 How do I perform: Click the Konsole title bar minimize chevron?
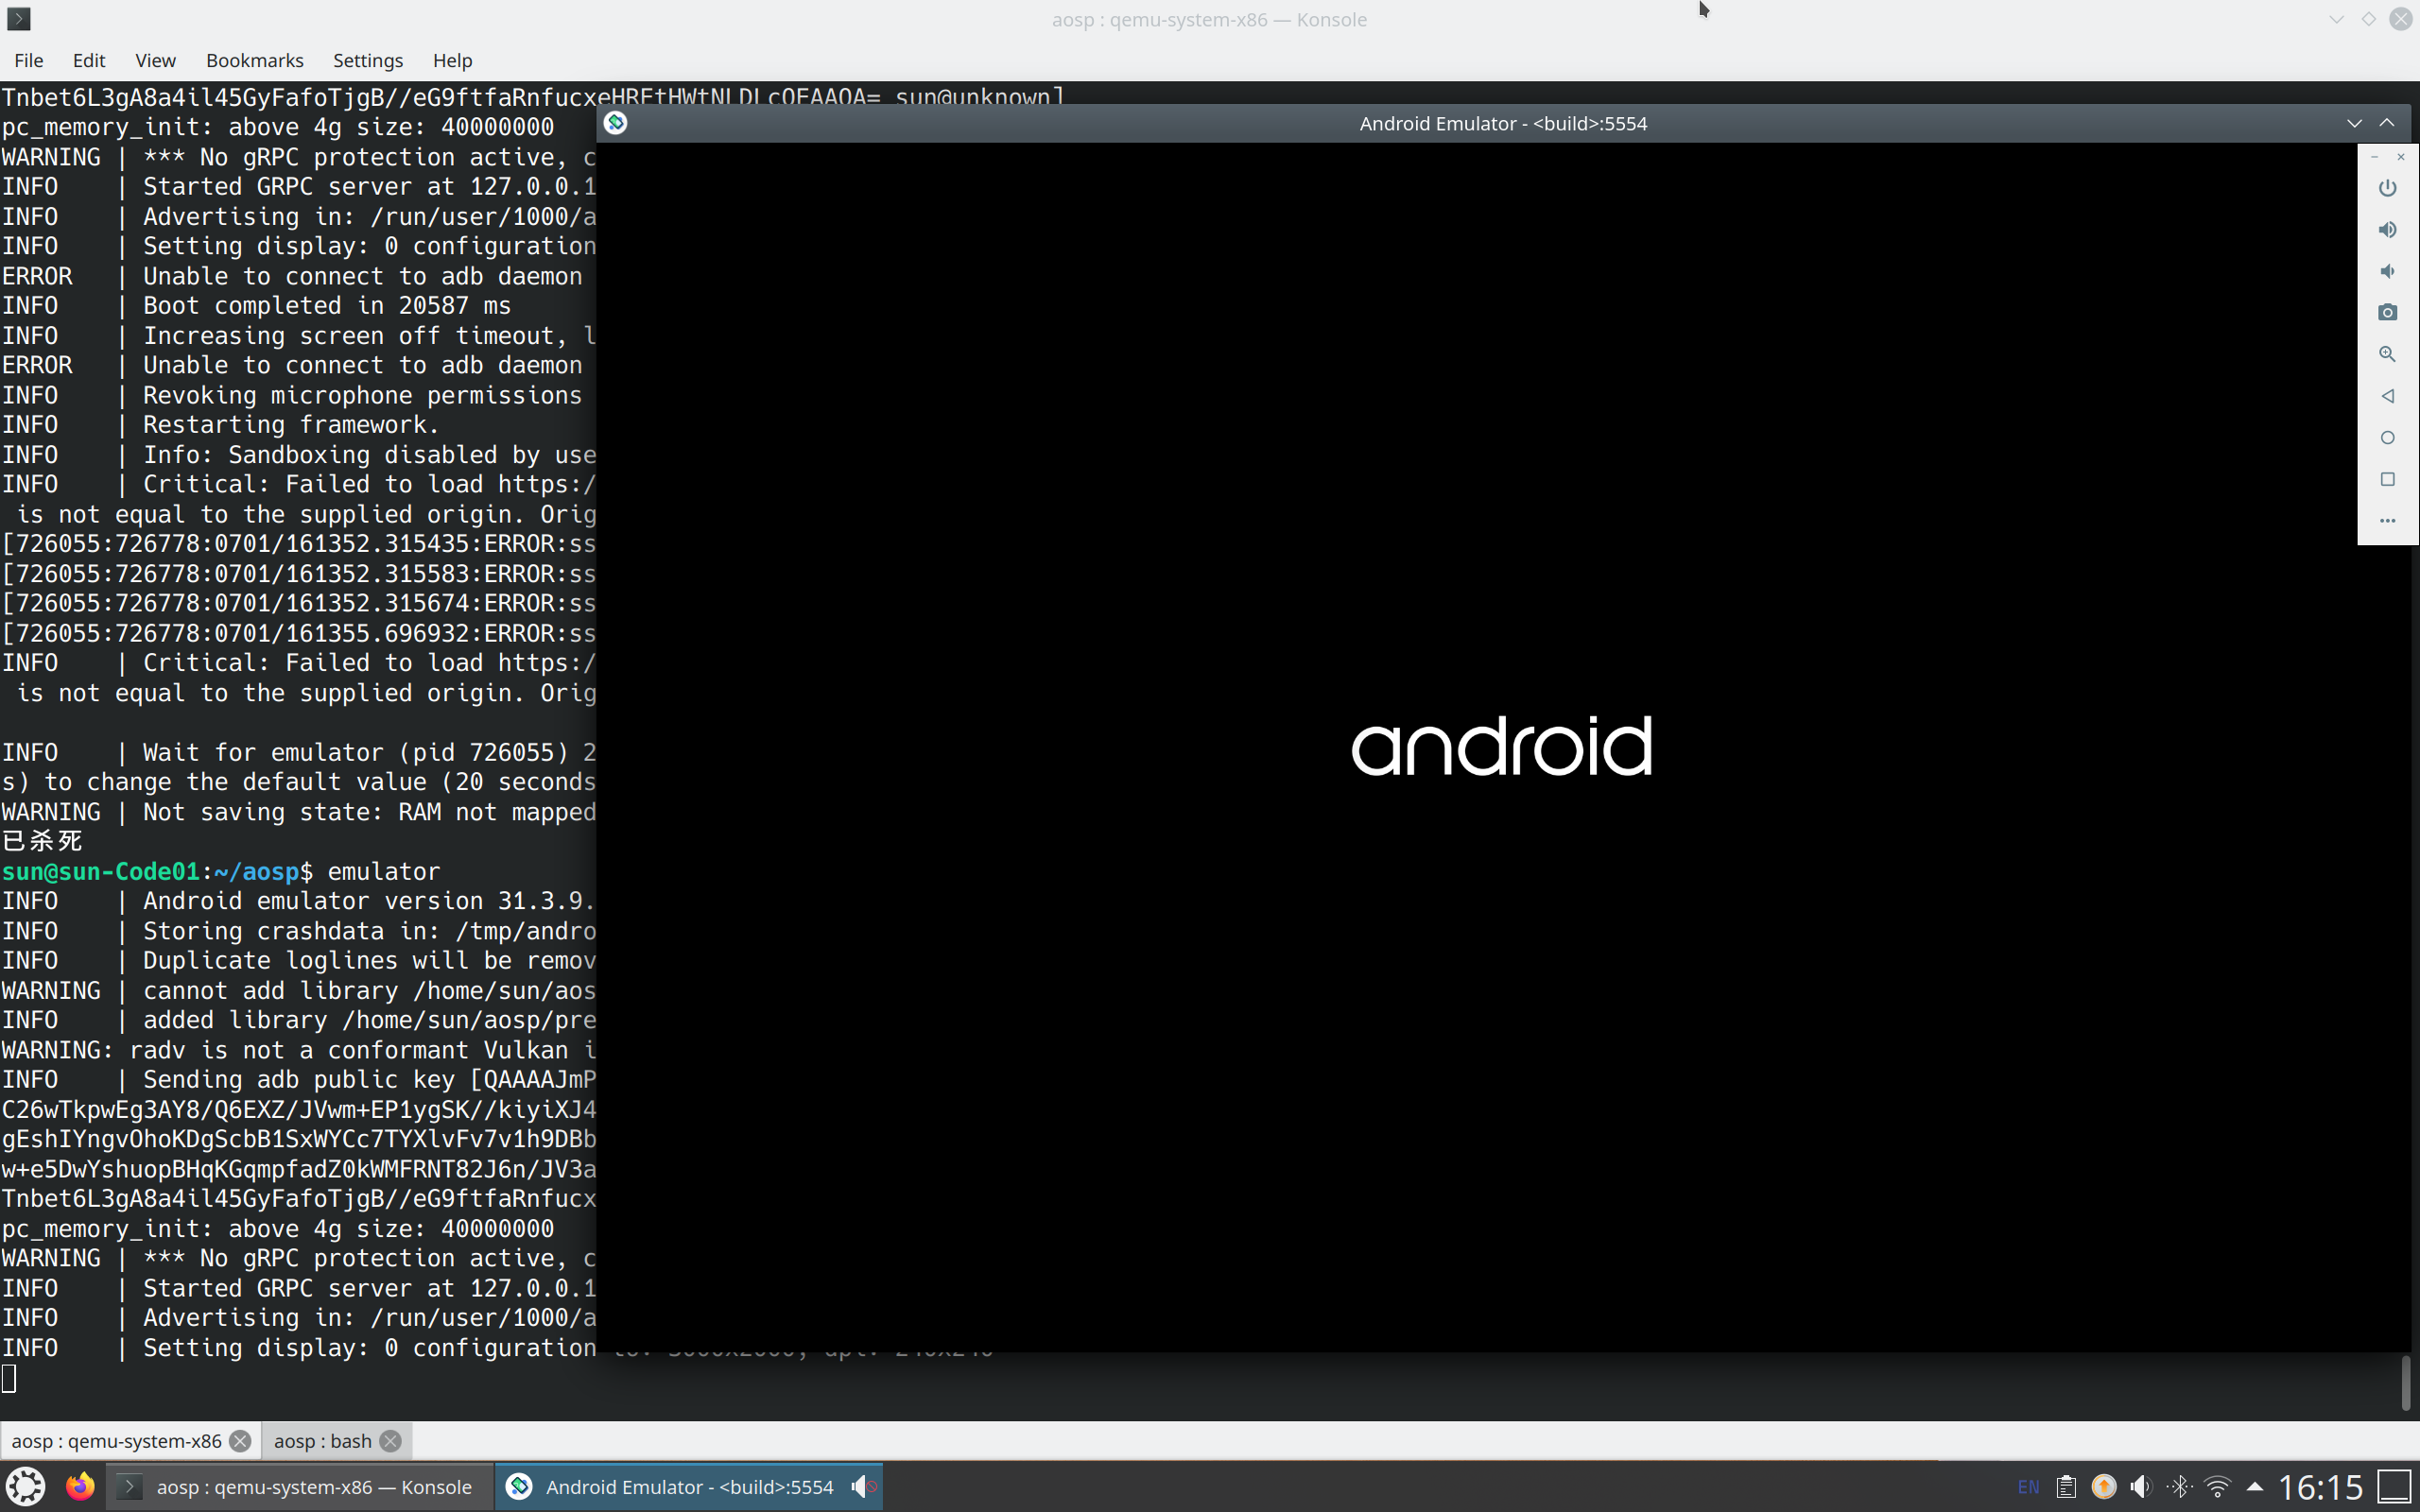click(2336, 19)
